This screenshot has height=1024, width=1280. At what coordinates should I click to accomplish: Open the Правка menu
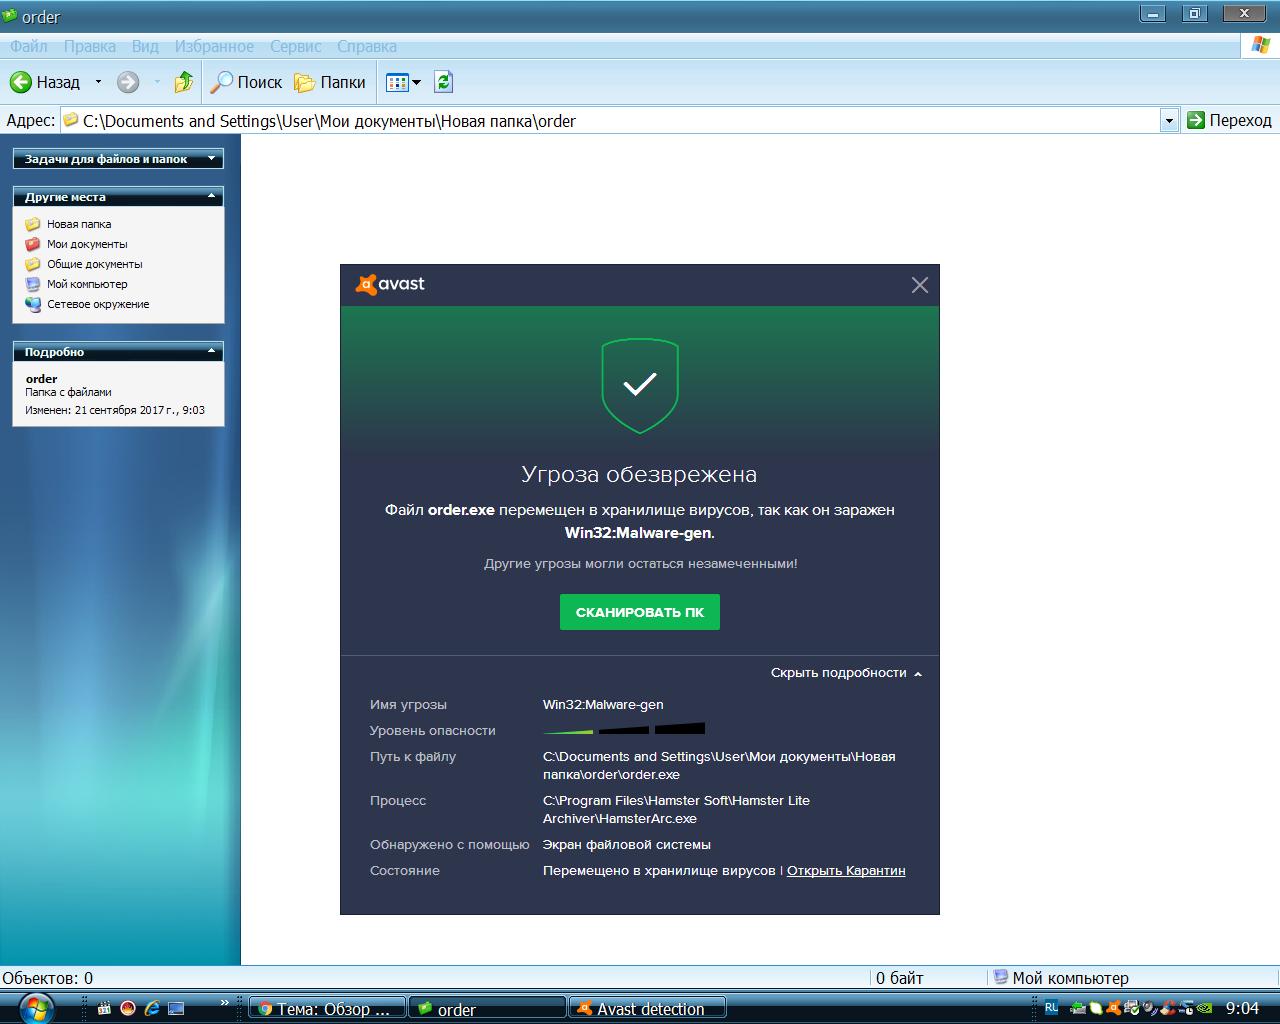[x=90, y=46]
